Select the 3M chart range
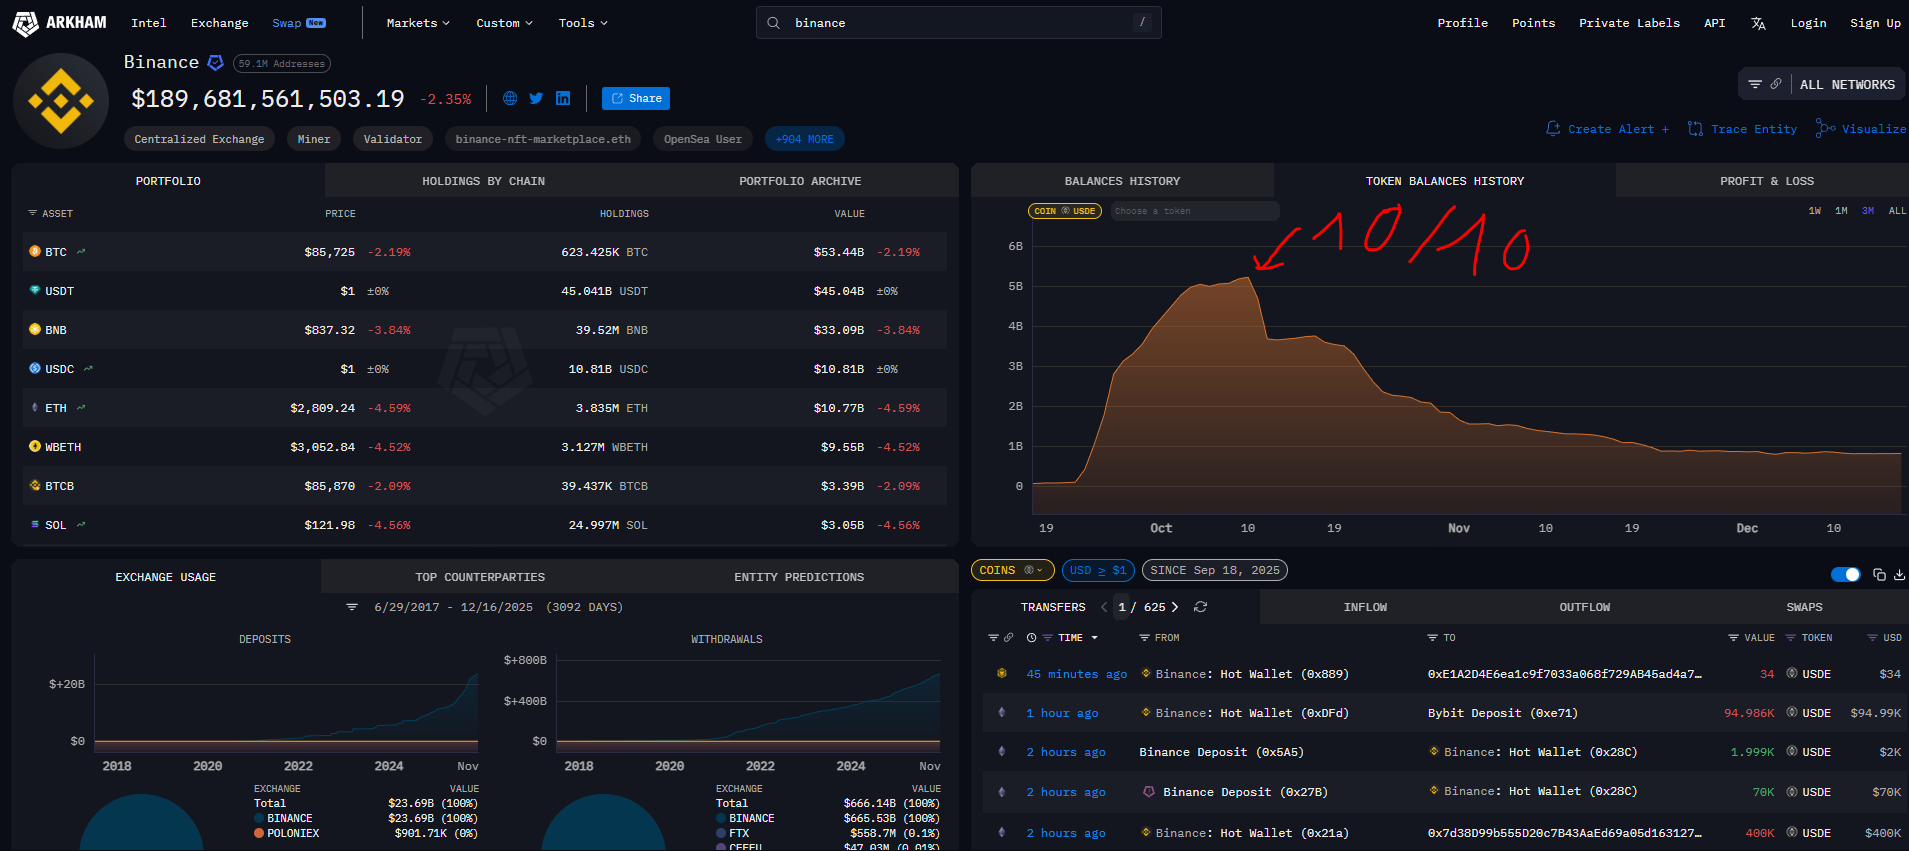Image resolution: width=1909 pixels, height=851 pixels. [1868, 211]
